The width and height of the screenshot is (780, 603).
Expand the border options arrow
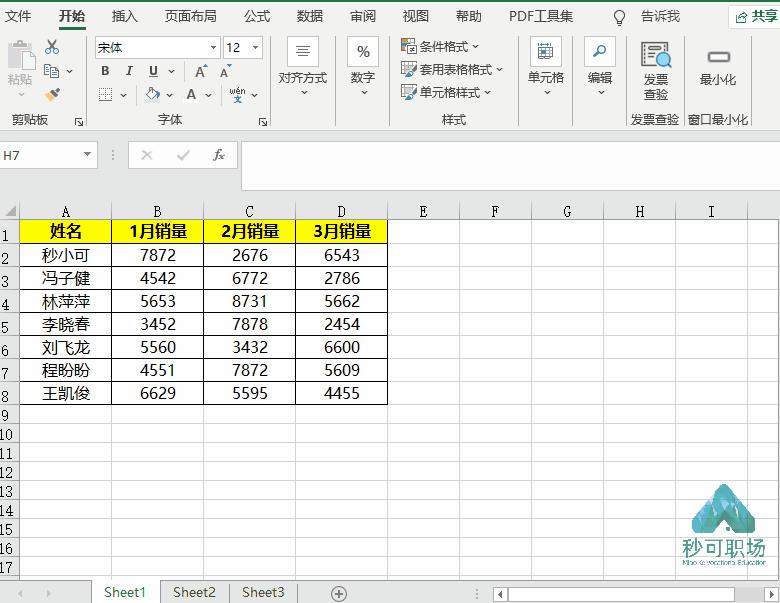[x=123, y=95]
